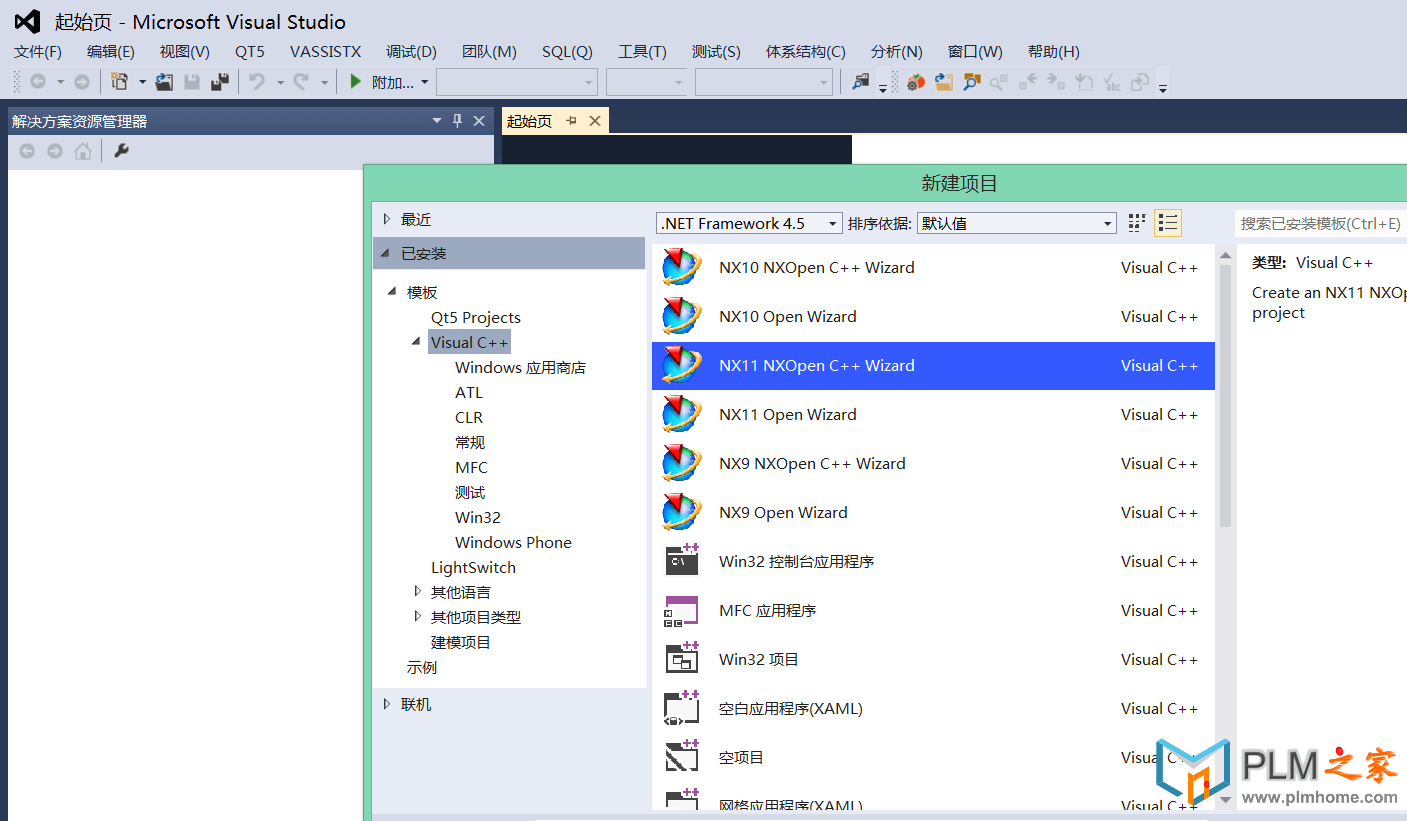This screenshot has height=821, width=1407.
Task: Open the 视图(V) menu
Action: pos(185,52)
